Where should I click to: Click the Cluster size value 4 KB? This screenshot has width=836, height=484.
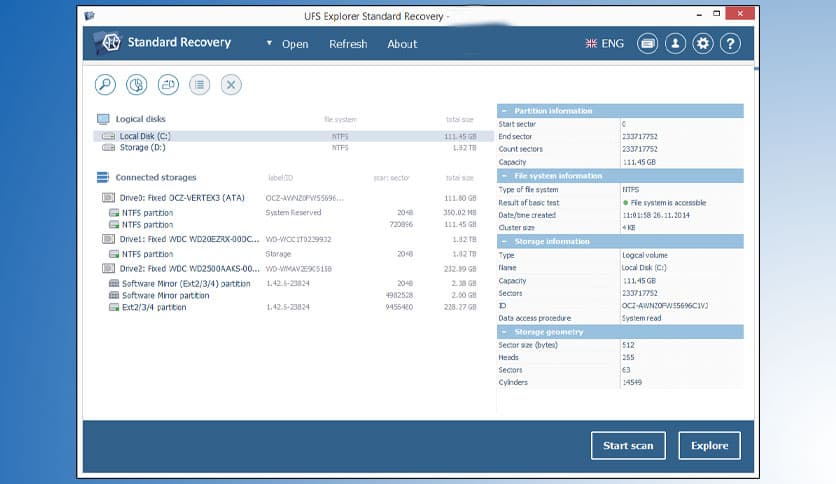629,228
